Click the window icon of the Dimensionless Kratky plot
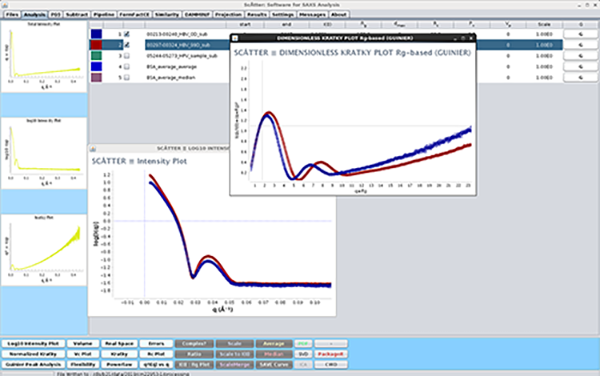Image resolution: width=600 pixels, height=376 pixels. (235, 38)
